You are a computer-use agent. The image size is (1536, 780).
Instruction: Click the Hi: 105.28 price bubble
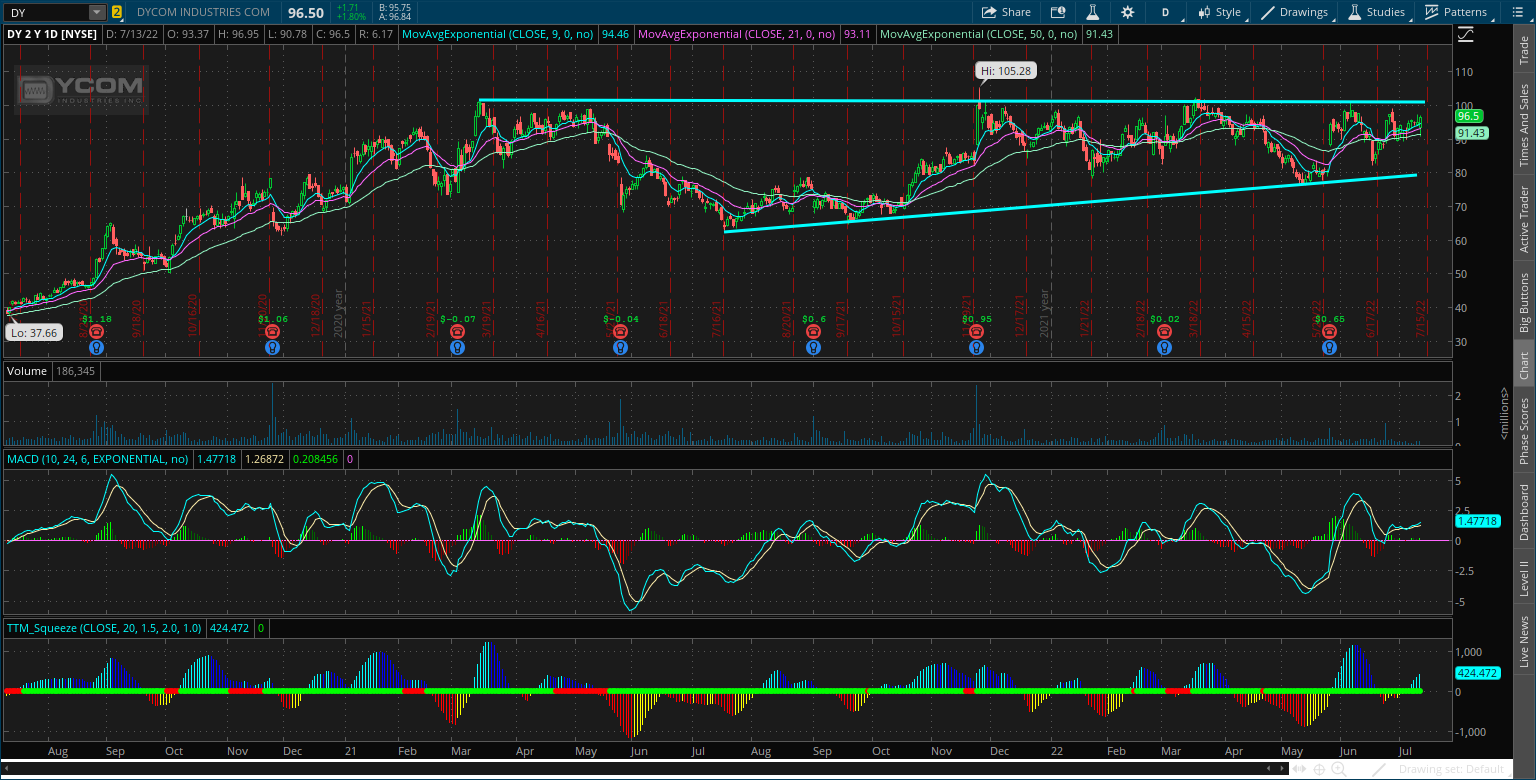click(x=1005, y=71)
